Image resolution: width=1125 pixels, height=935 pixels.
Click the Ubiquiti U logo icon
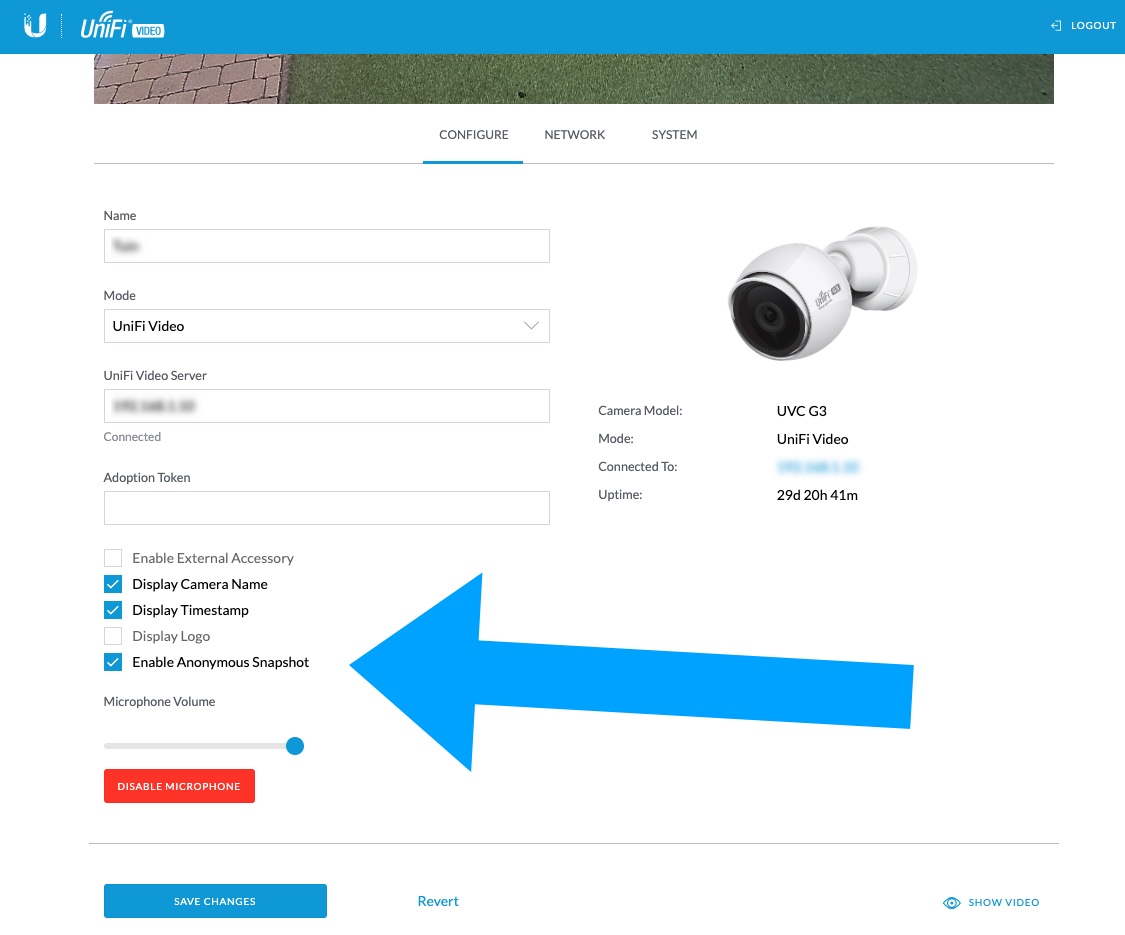(x=34, y=26)
